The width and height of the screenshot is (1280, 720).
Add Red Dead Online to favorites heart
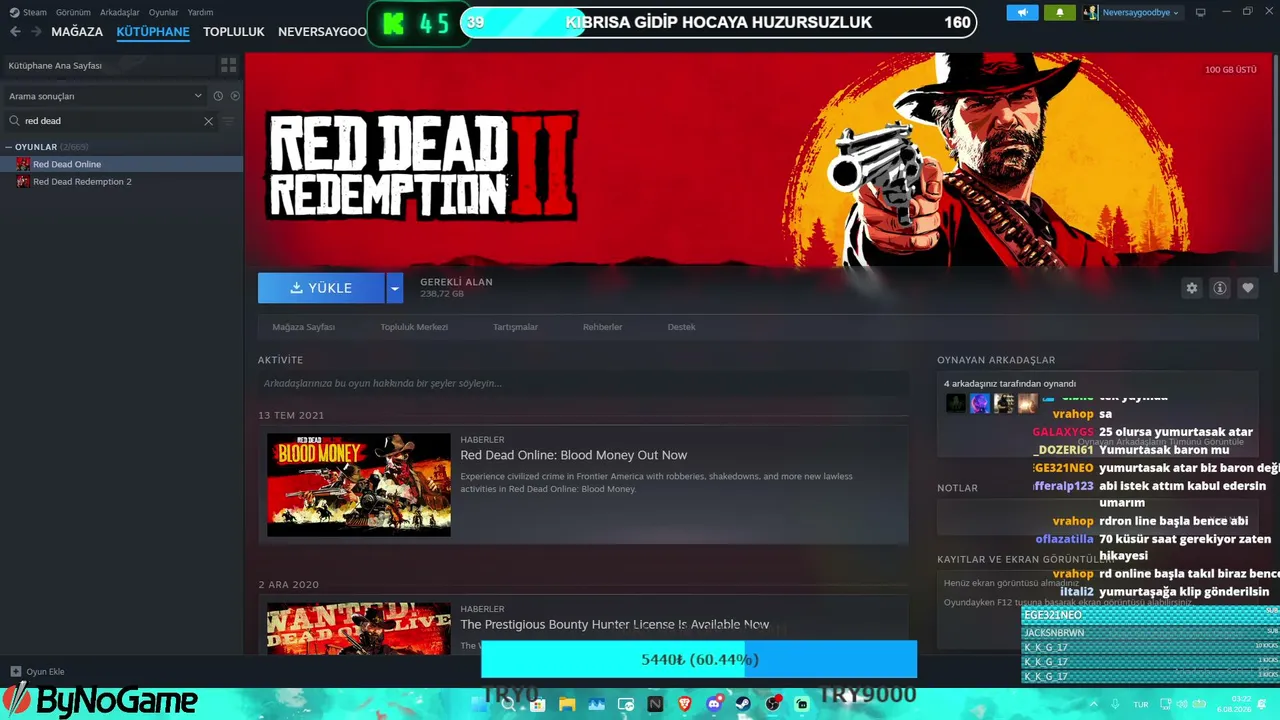(x=1248, y=288)
